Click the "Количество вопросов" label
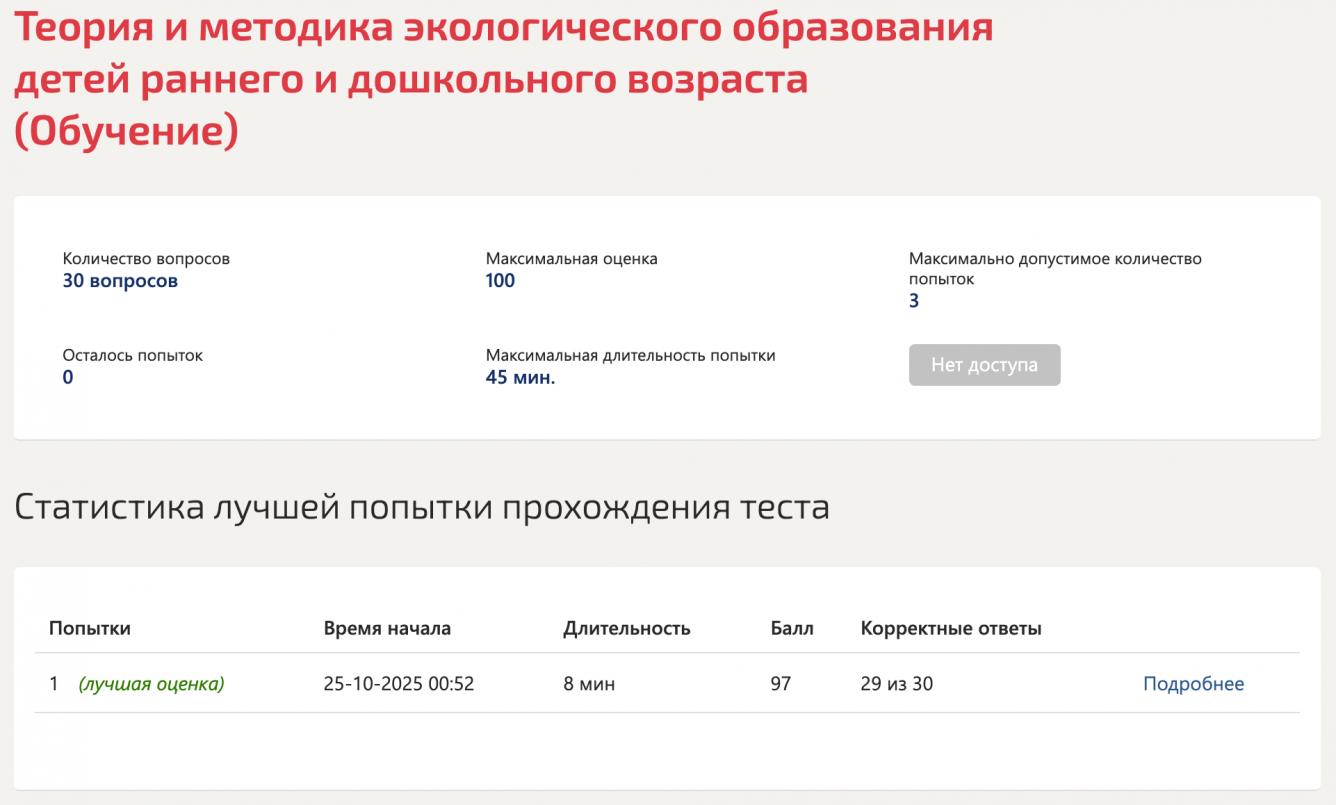Image resolution: width=1336 pixels, height=805 pixels. 146,259
